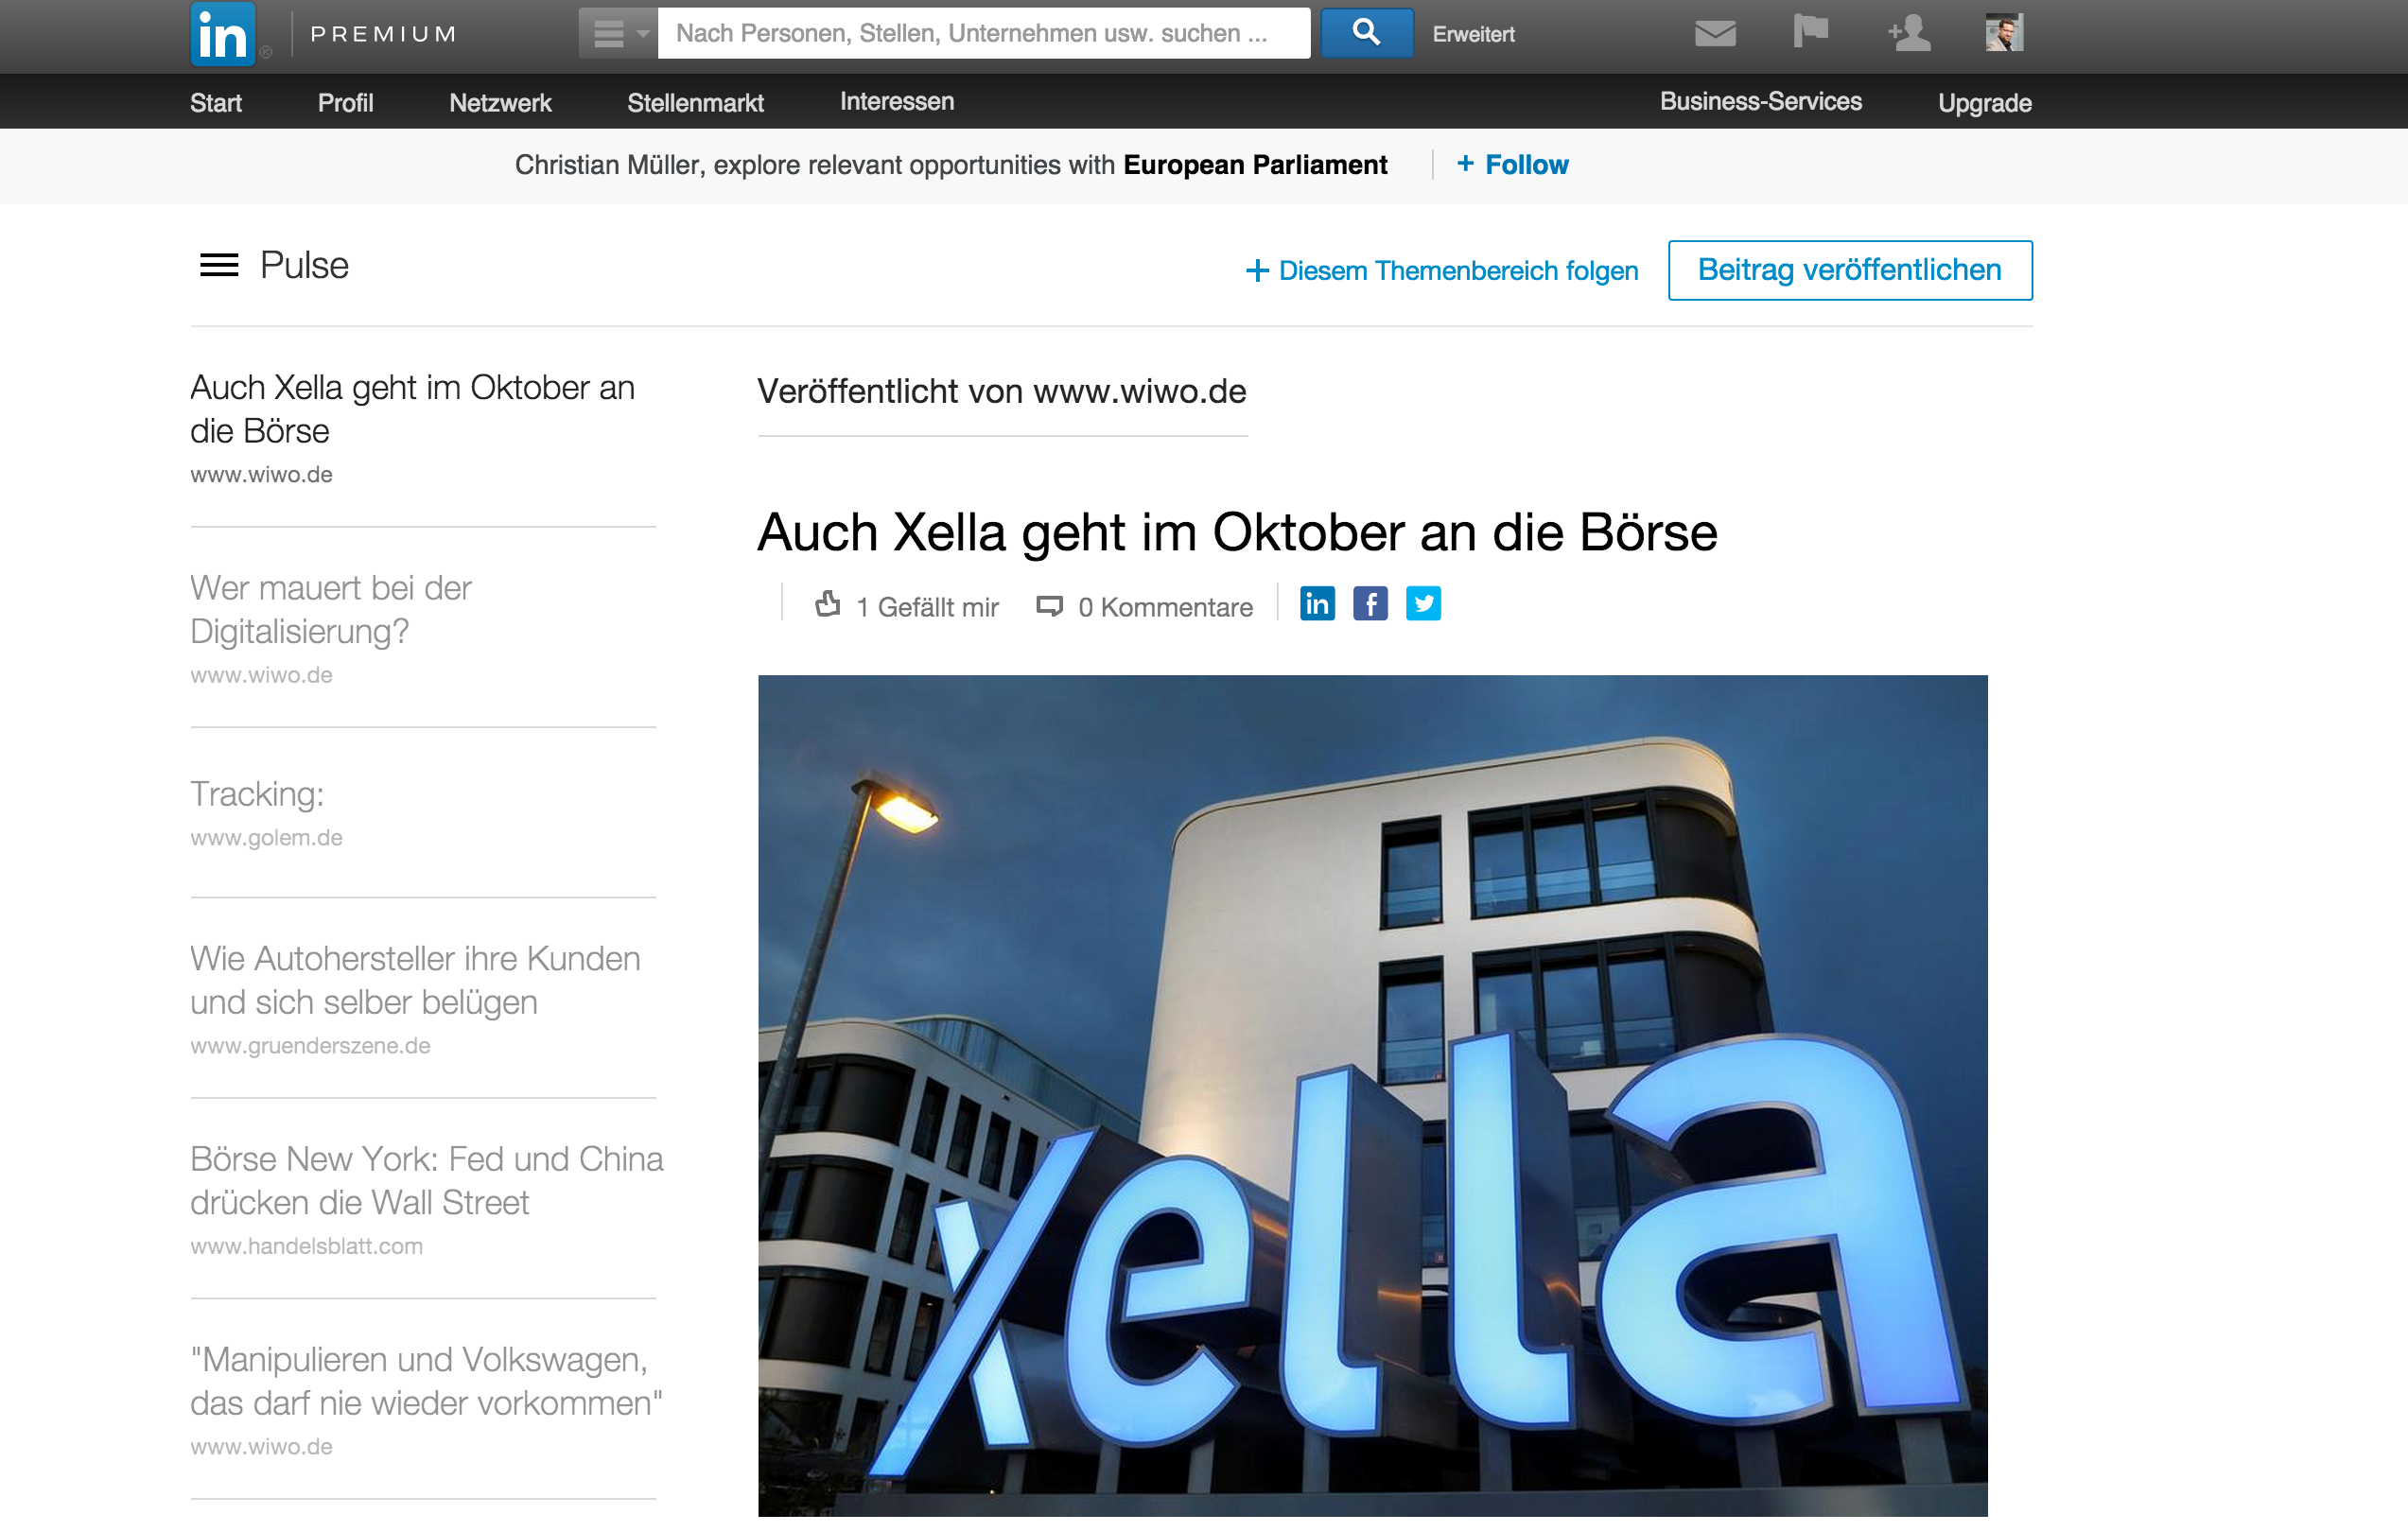This screenshot has height=1532, width=2408.
Task: Open the search category dropdown
Action: (x=618, y=33)
